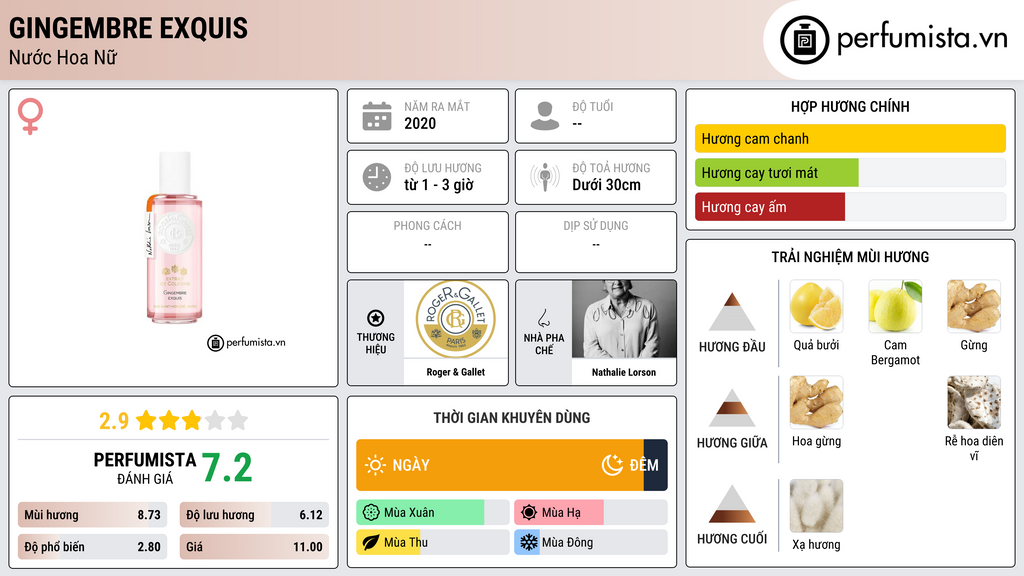1024x576 pixels.
Task: Click the Hương cuối pyramid icon
Action: pyautogui.click(x=732, y=504)
